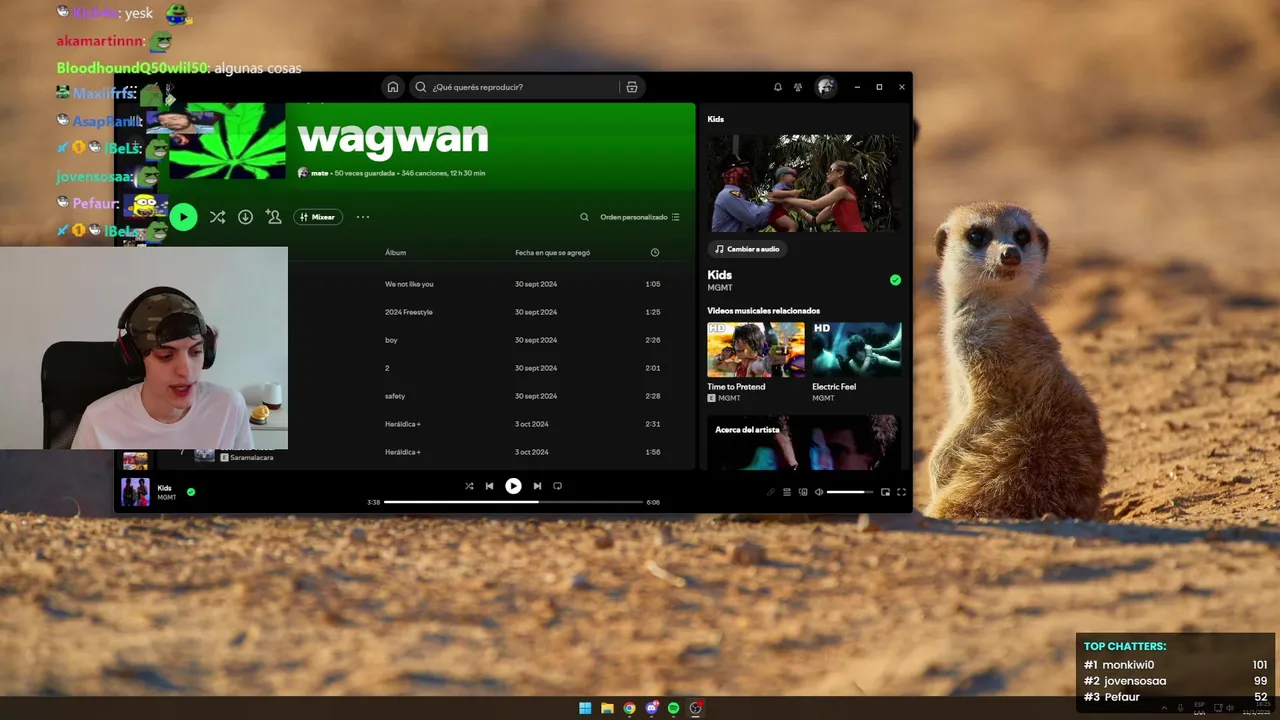Click the wagwan playlist cover image

pyautogui.click(x=226, y=141)
